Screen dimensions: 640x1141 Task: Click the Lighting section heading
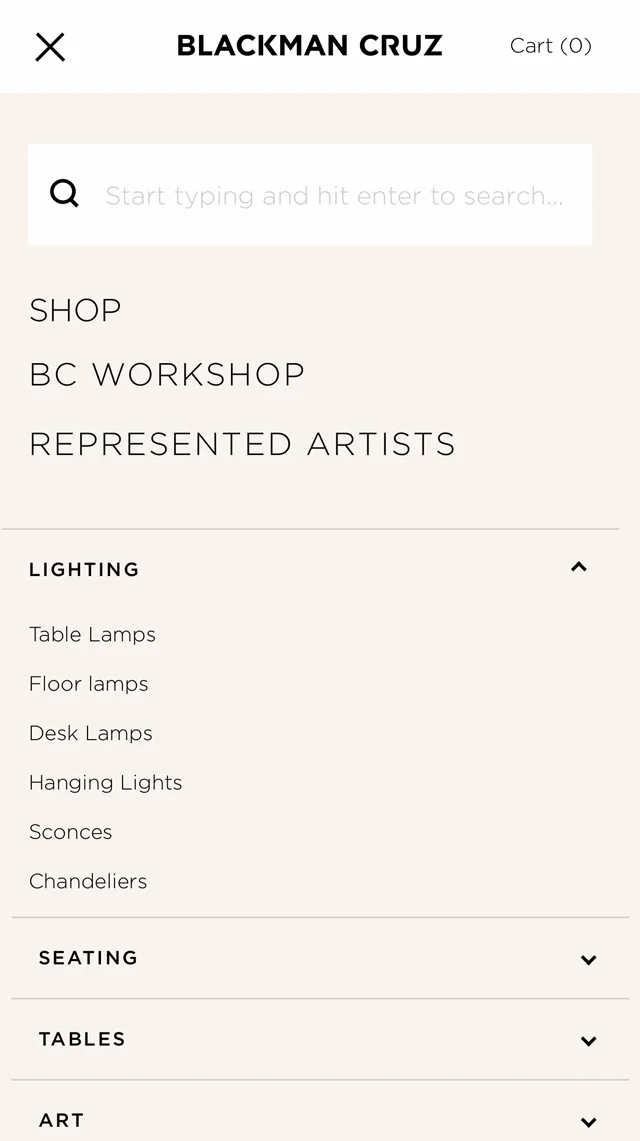point(84,570)
